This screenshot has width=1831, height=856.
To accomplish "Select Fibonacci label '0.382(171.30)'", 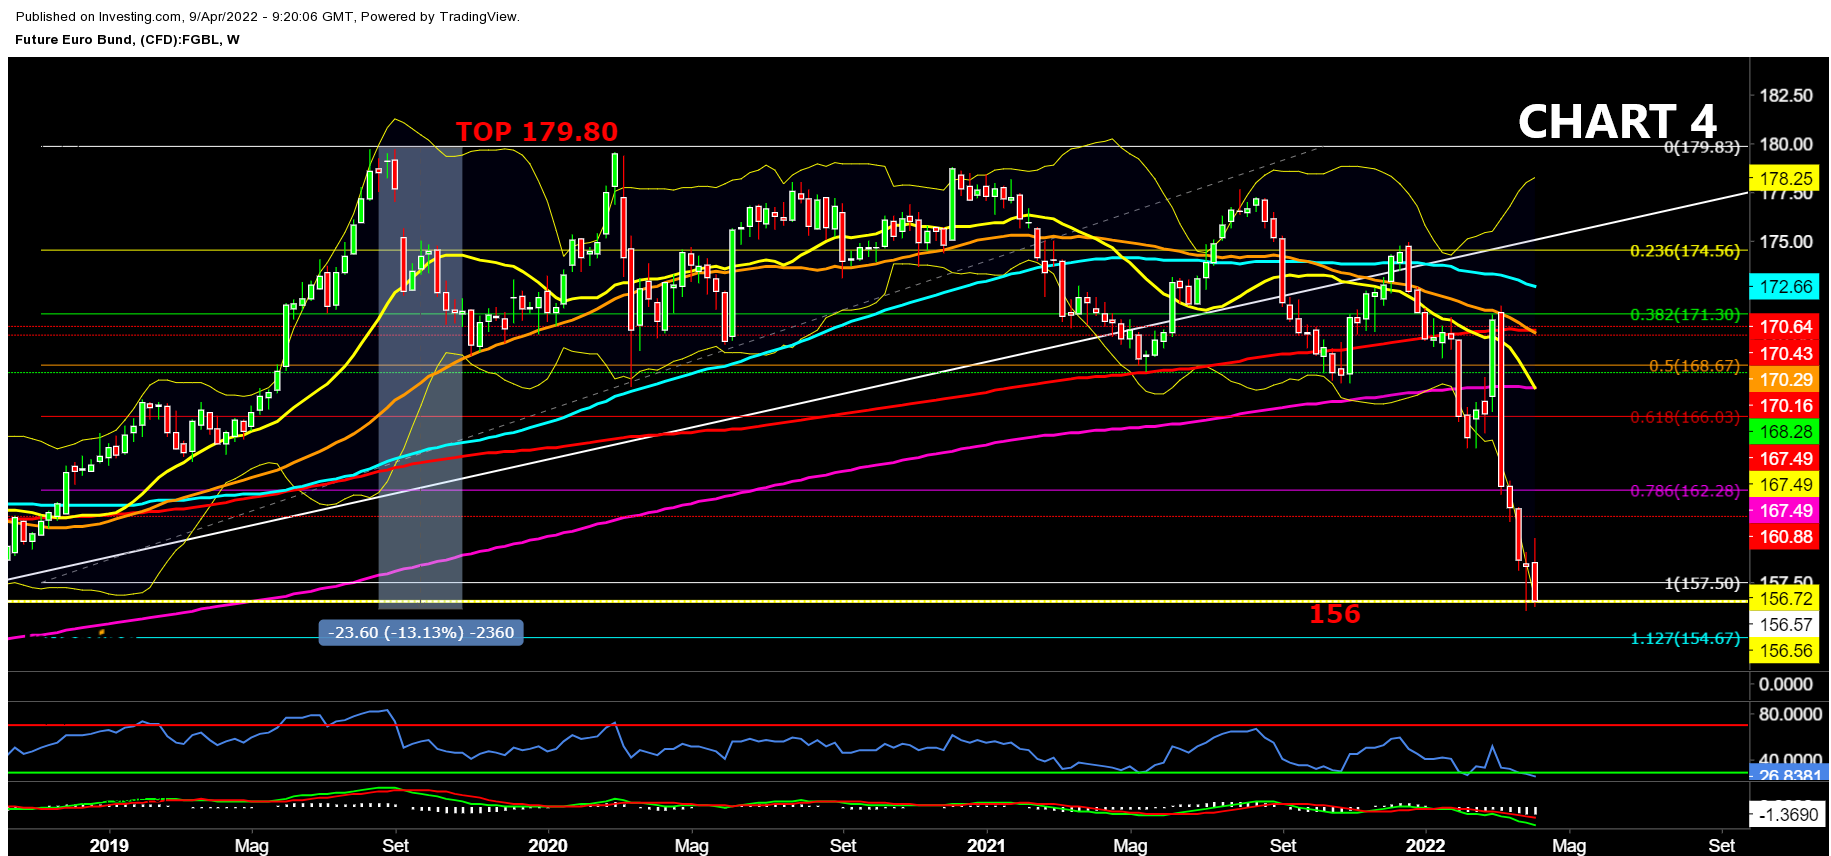I will (x=1685, y=315).
